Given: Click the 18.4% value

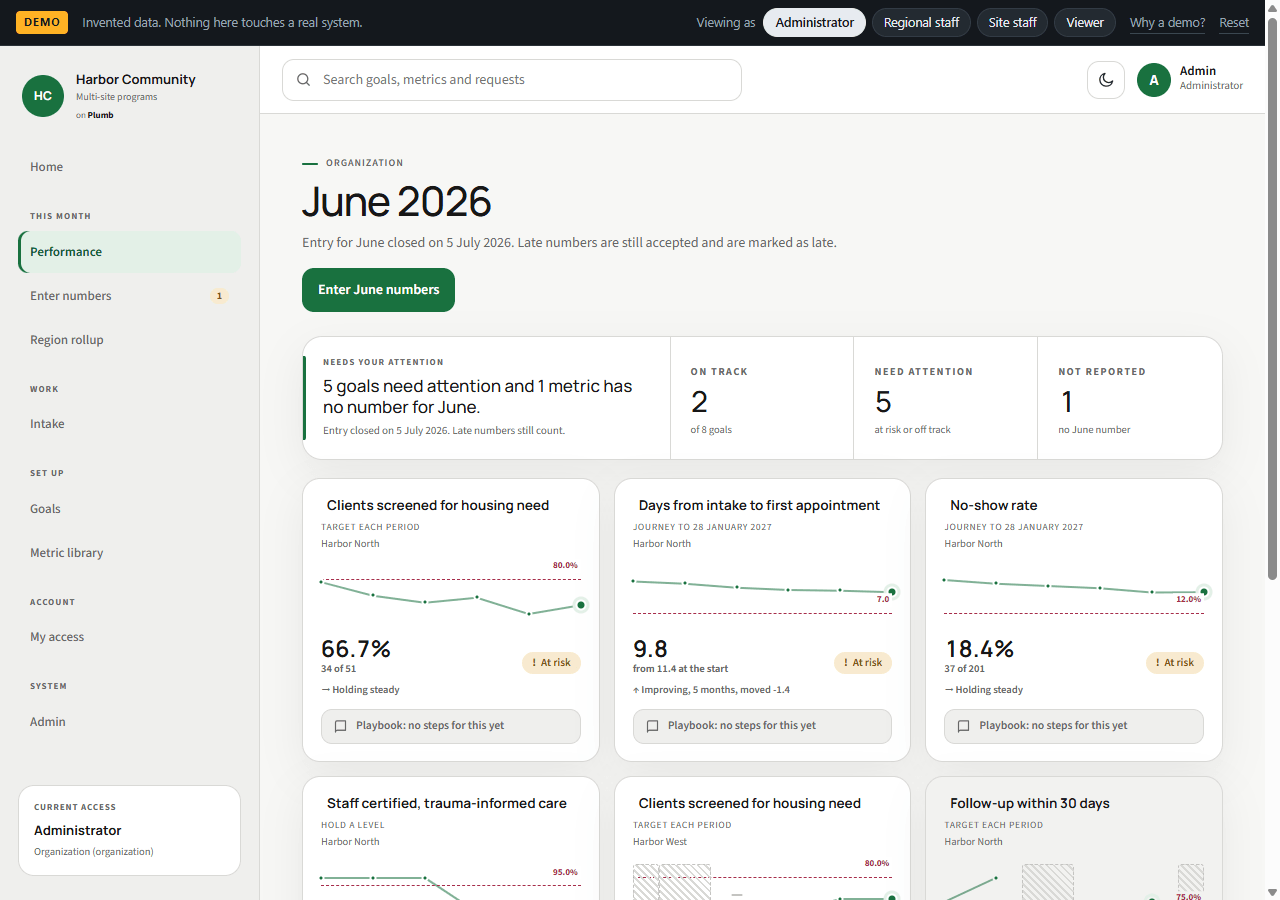Looking at the screenshot, I should coord(979,649).
